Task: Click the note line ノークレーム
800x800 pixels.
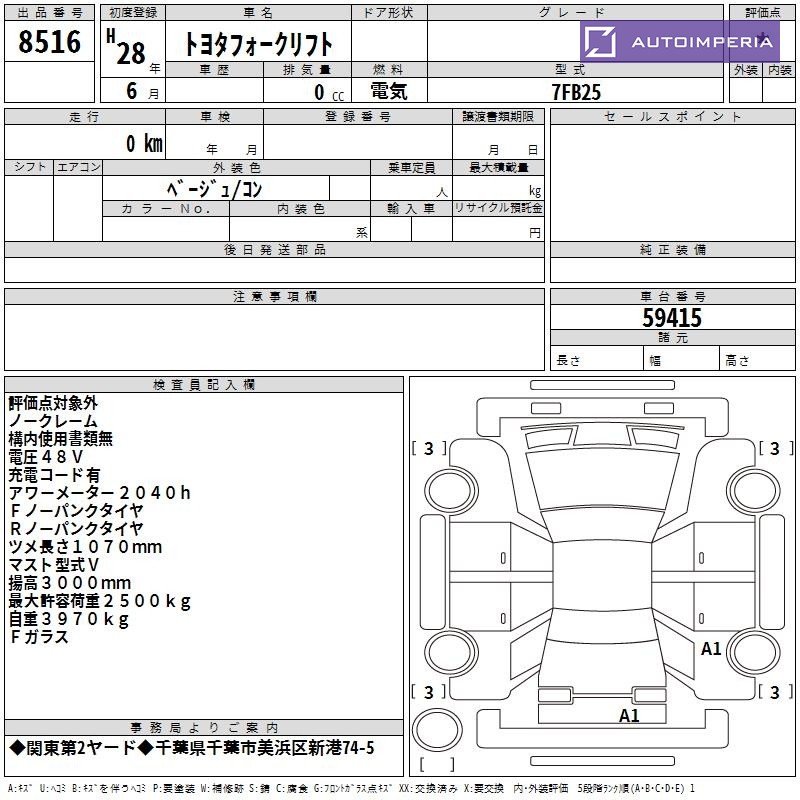Action: point(53,421)
